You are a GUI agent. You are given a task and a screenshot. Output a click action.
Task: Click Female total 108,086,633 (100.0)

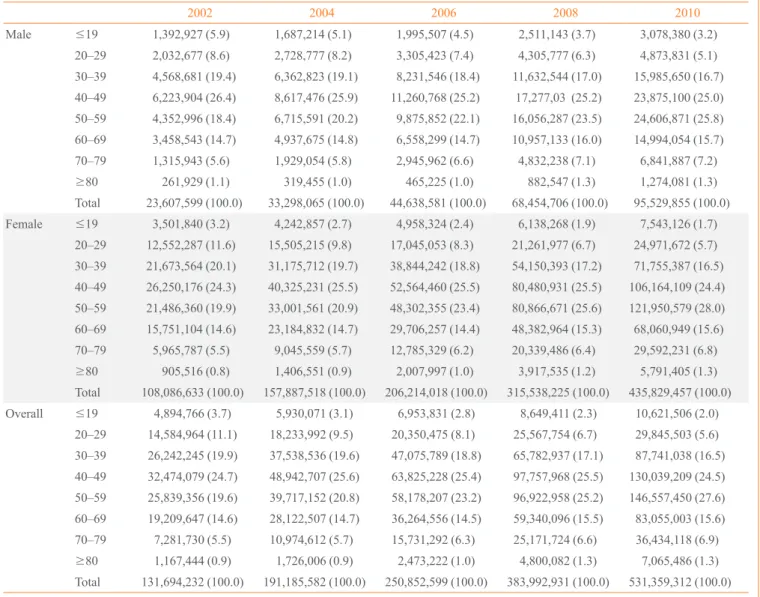pyautogui.click(x=192, y=393)
